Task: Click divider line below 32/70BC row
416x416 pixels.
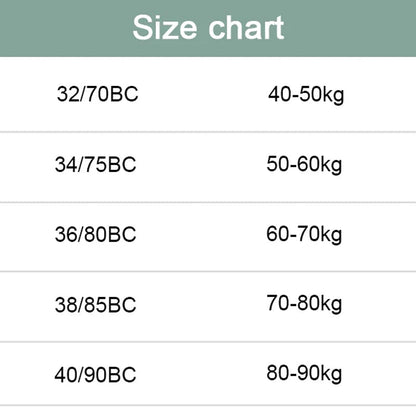Action: click(208, 132)
